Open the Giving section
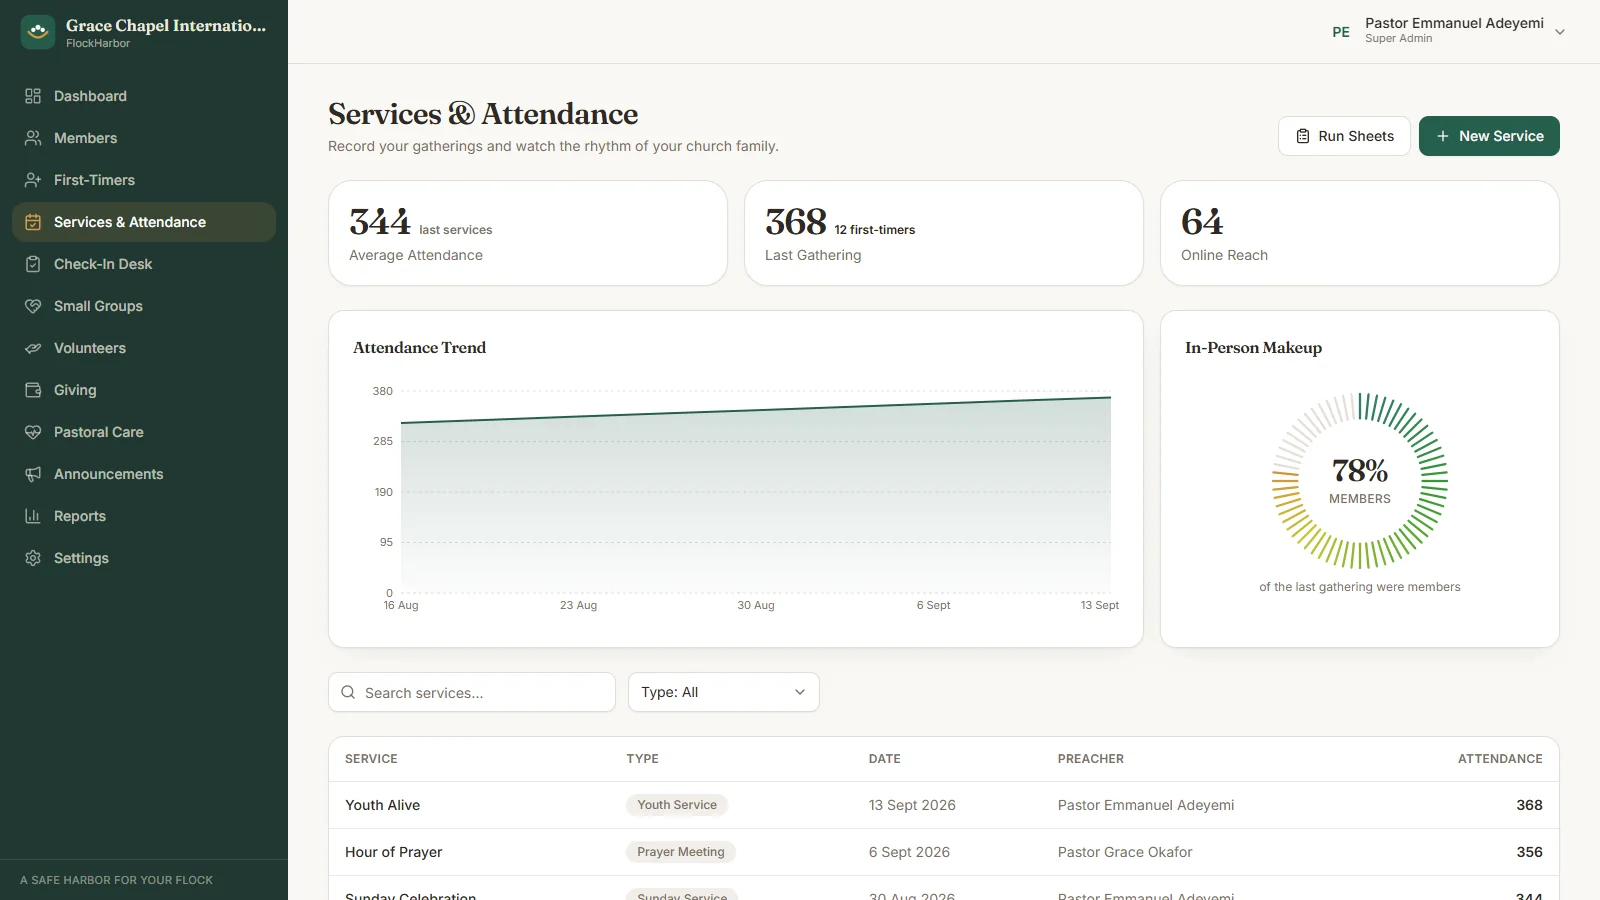The height and width of the screenshot is (900, 1600). [144, 390]
